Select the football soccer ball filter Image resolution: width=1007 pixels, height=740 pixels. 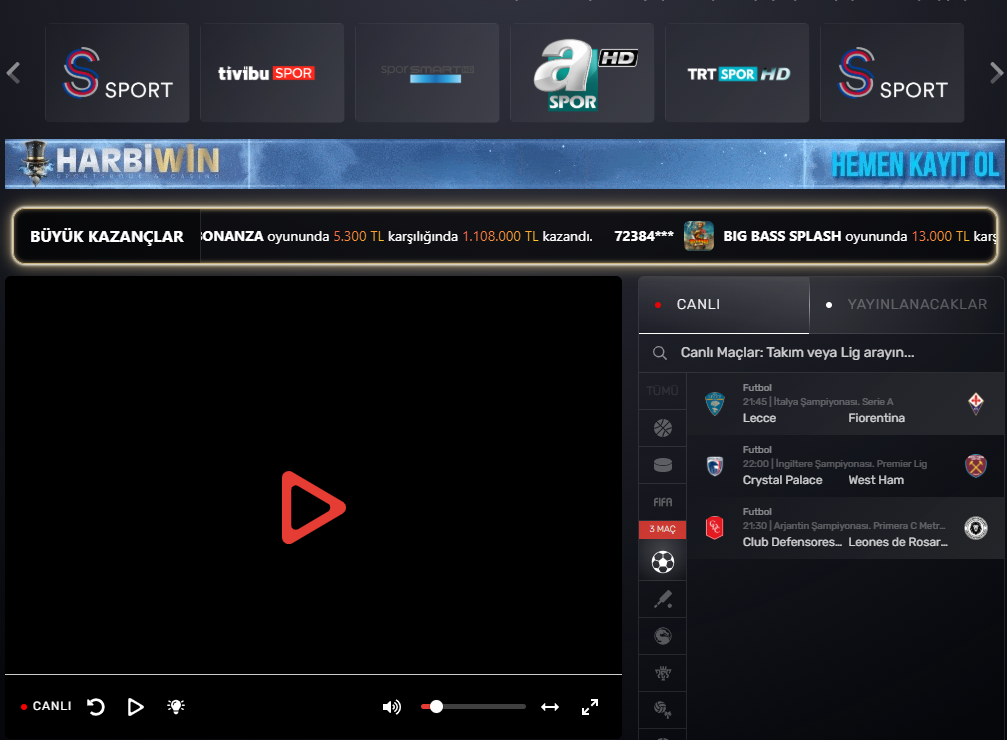pos(663,562)
